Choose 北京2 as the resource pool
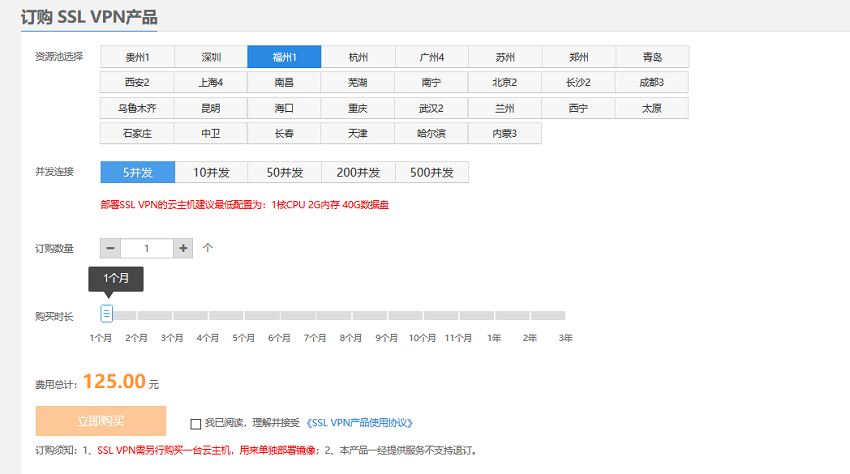Viewport: 850px width, 474px height. click(x=505, y=82)
